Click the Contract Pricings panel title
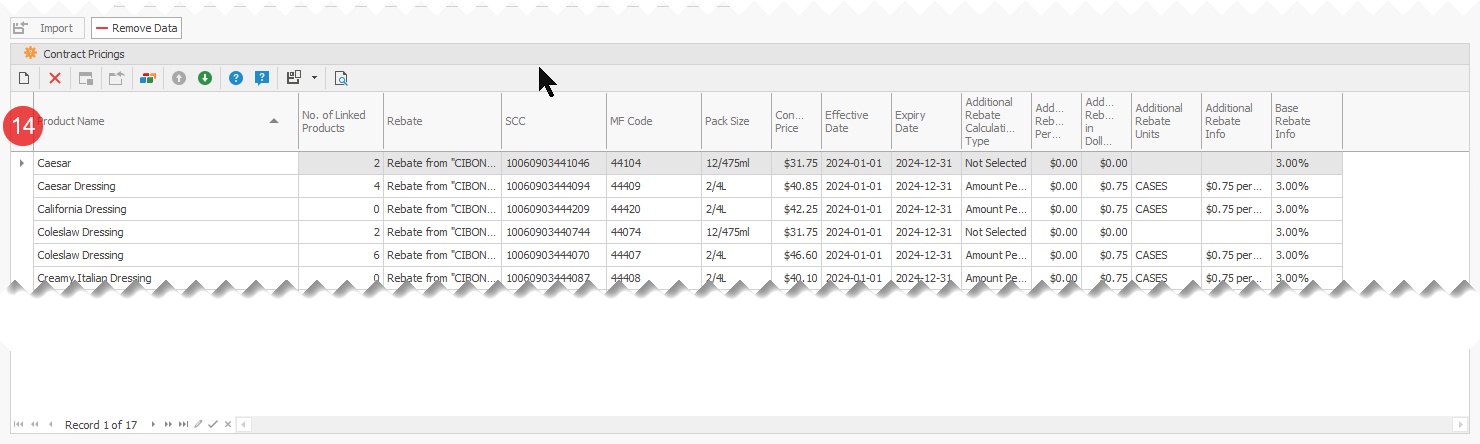Image resolution: width=1480 pixels, height=444 pixels. tap(84, 54)
